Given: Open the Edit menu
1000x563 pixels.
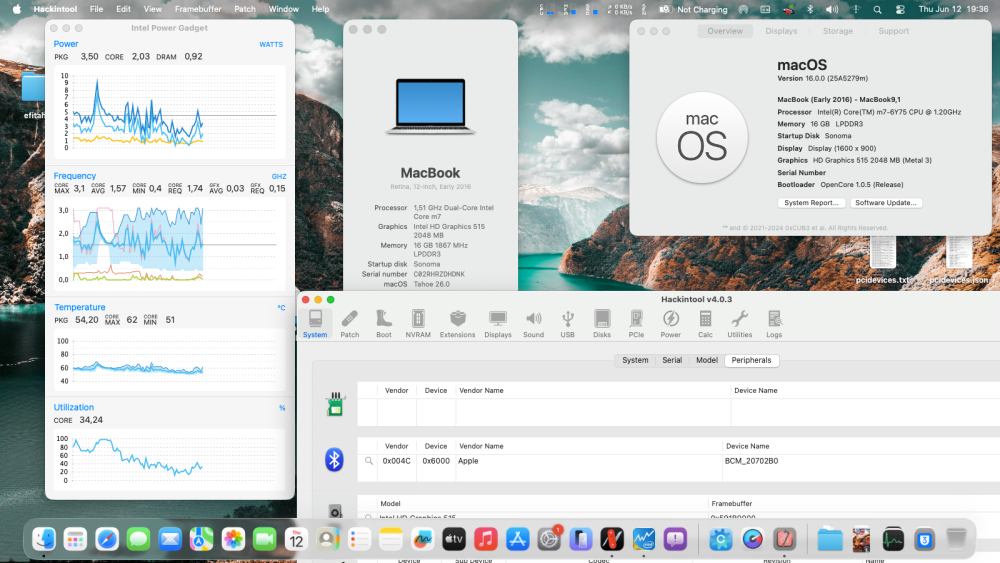Looking at the screenshot, I should pos(123,9).
